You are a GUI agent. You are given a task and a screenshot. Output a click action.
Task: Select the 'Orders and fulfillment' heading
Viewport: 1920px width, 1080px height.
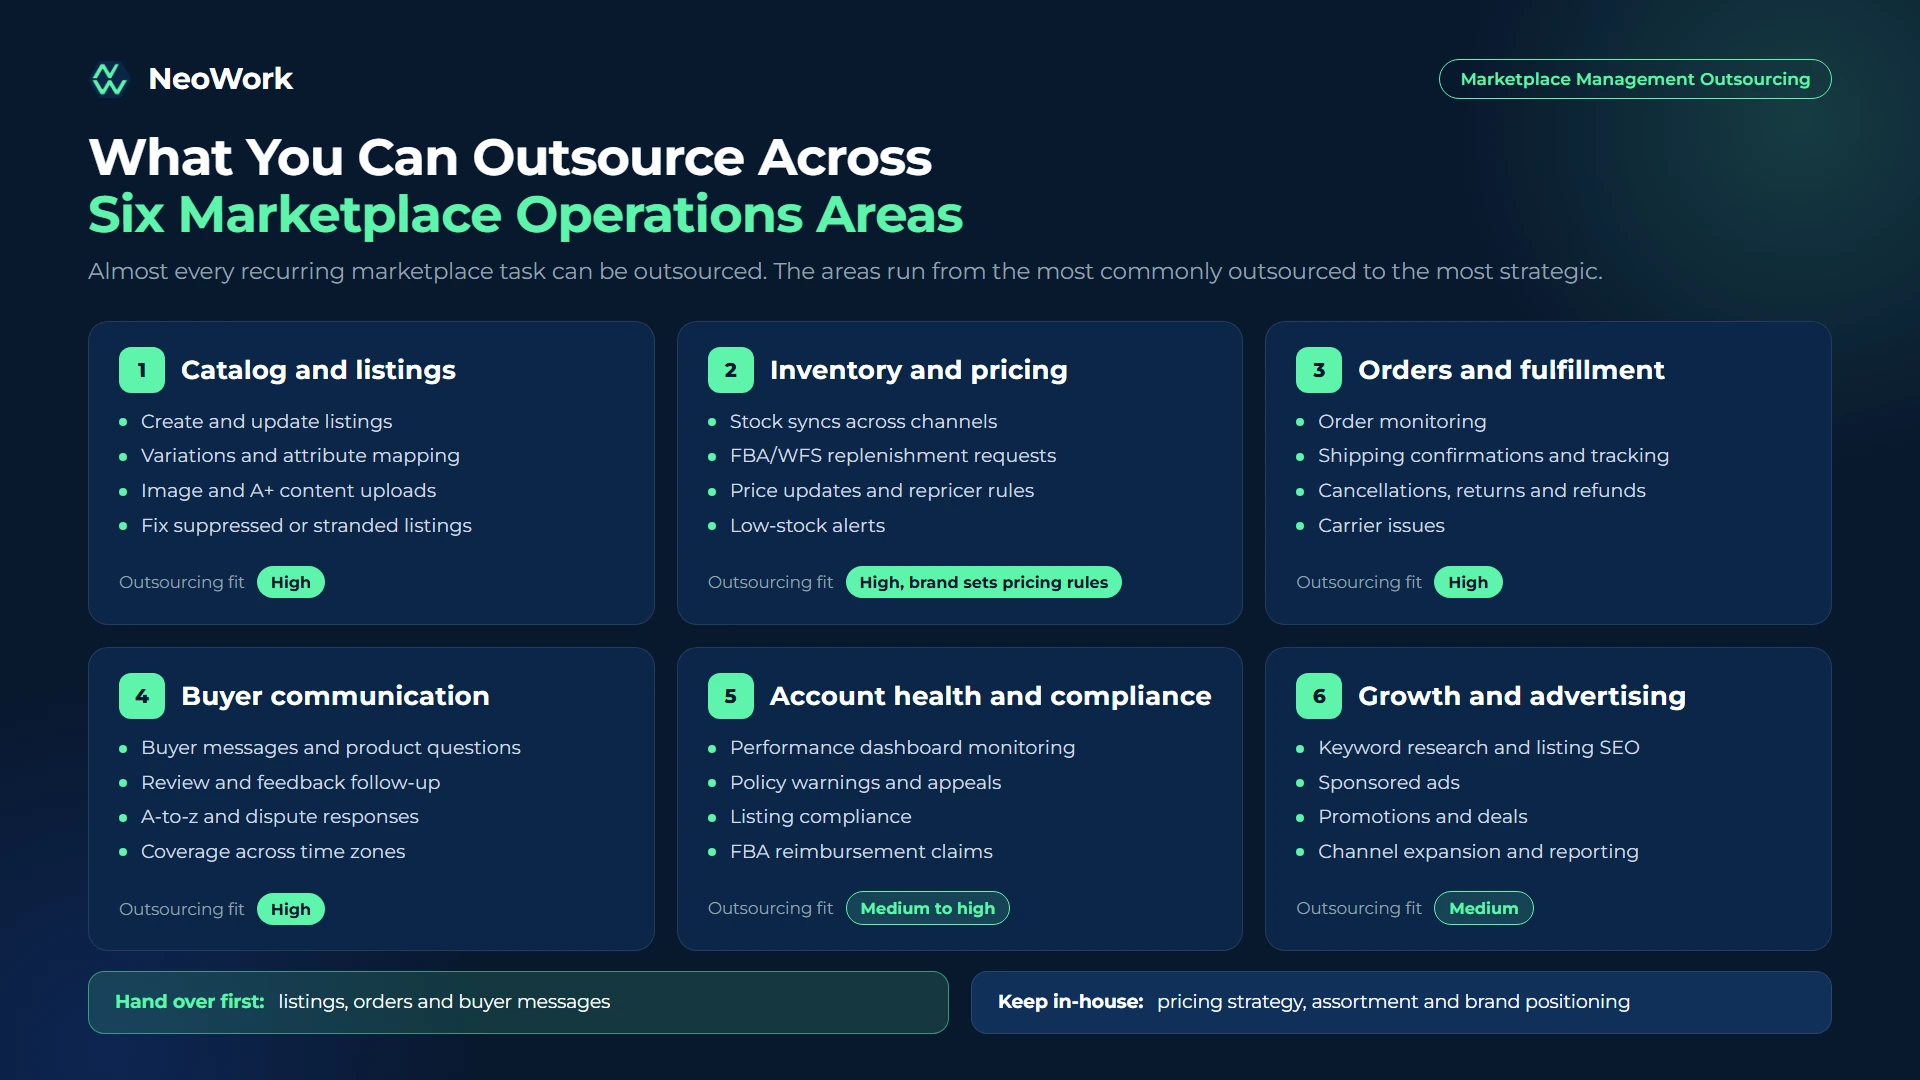coord(1511,370)
